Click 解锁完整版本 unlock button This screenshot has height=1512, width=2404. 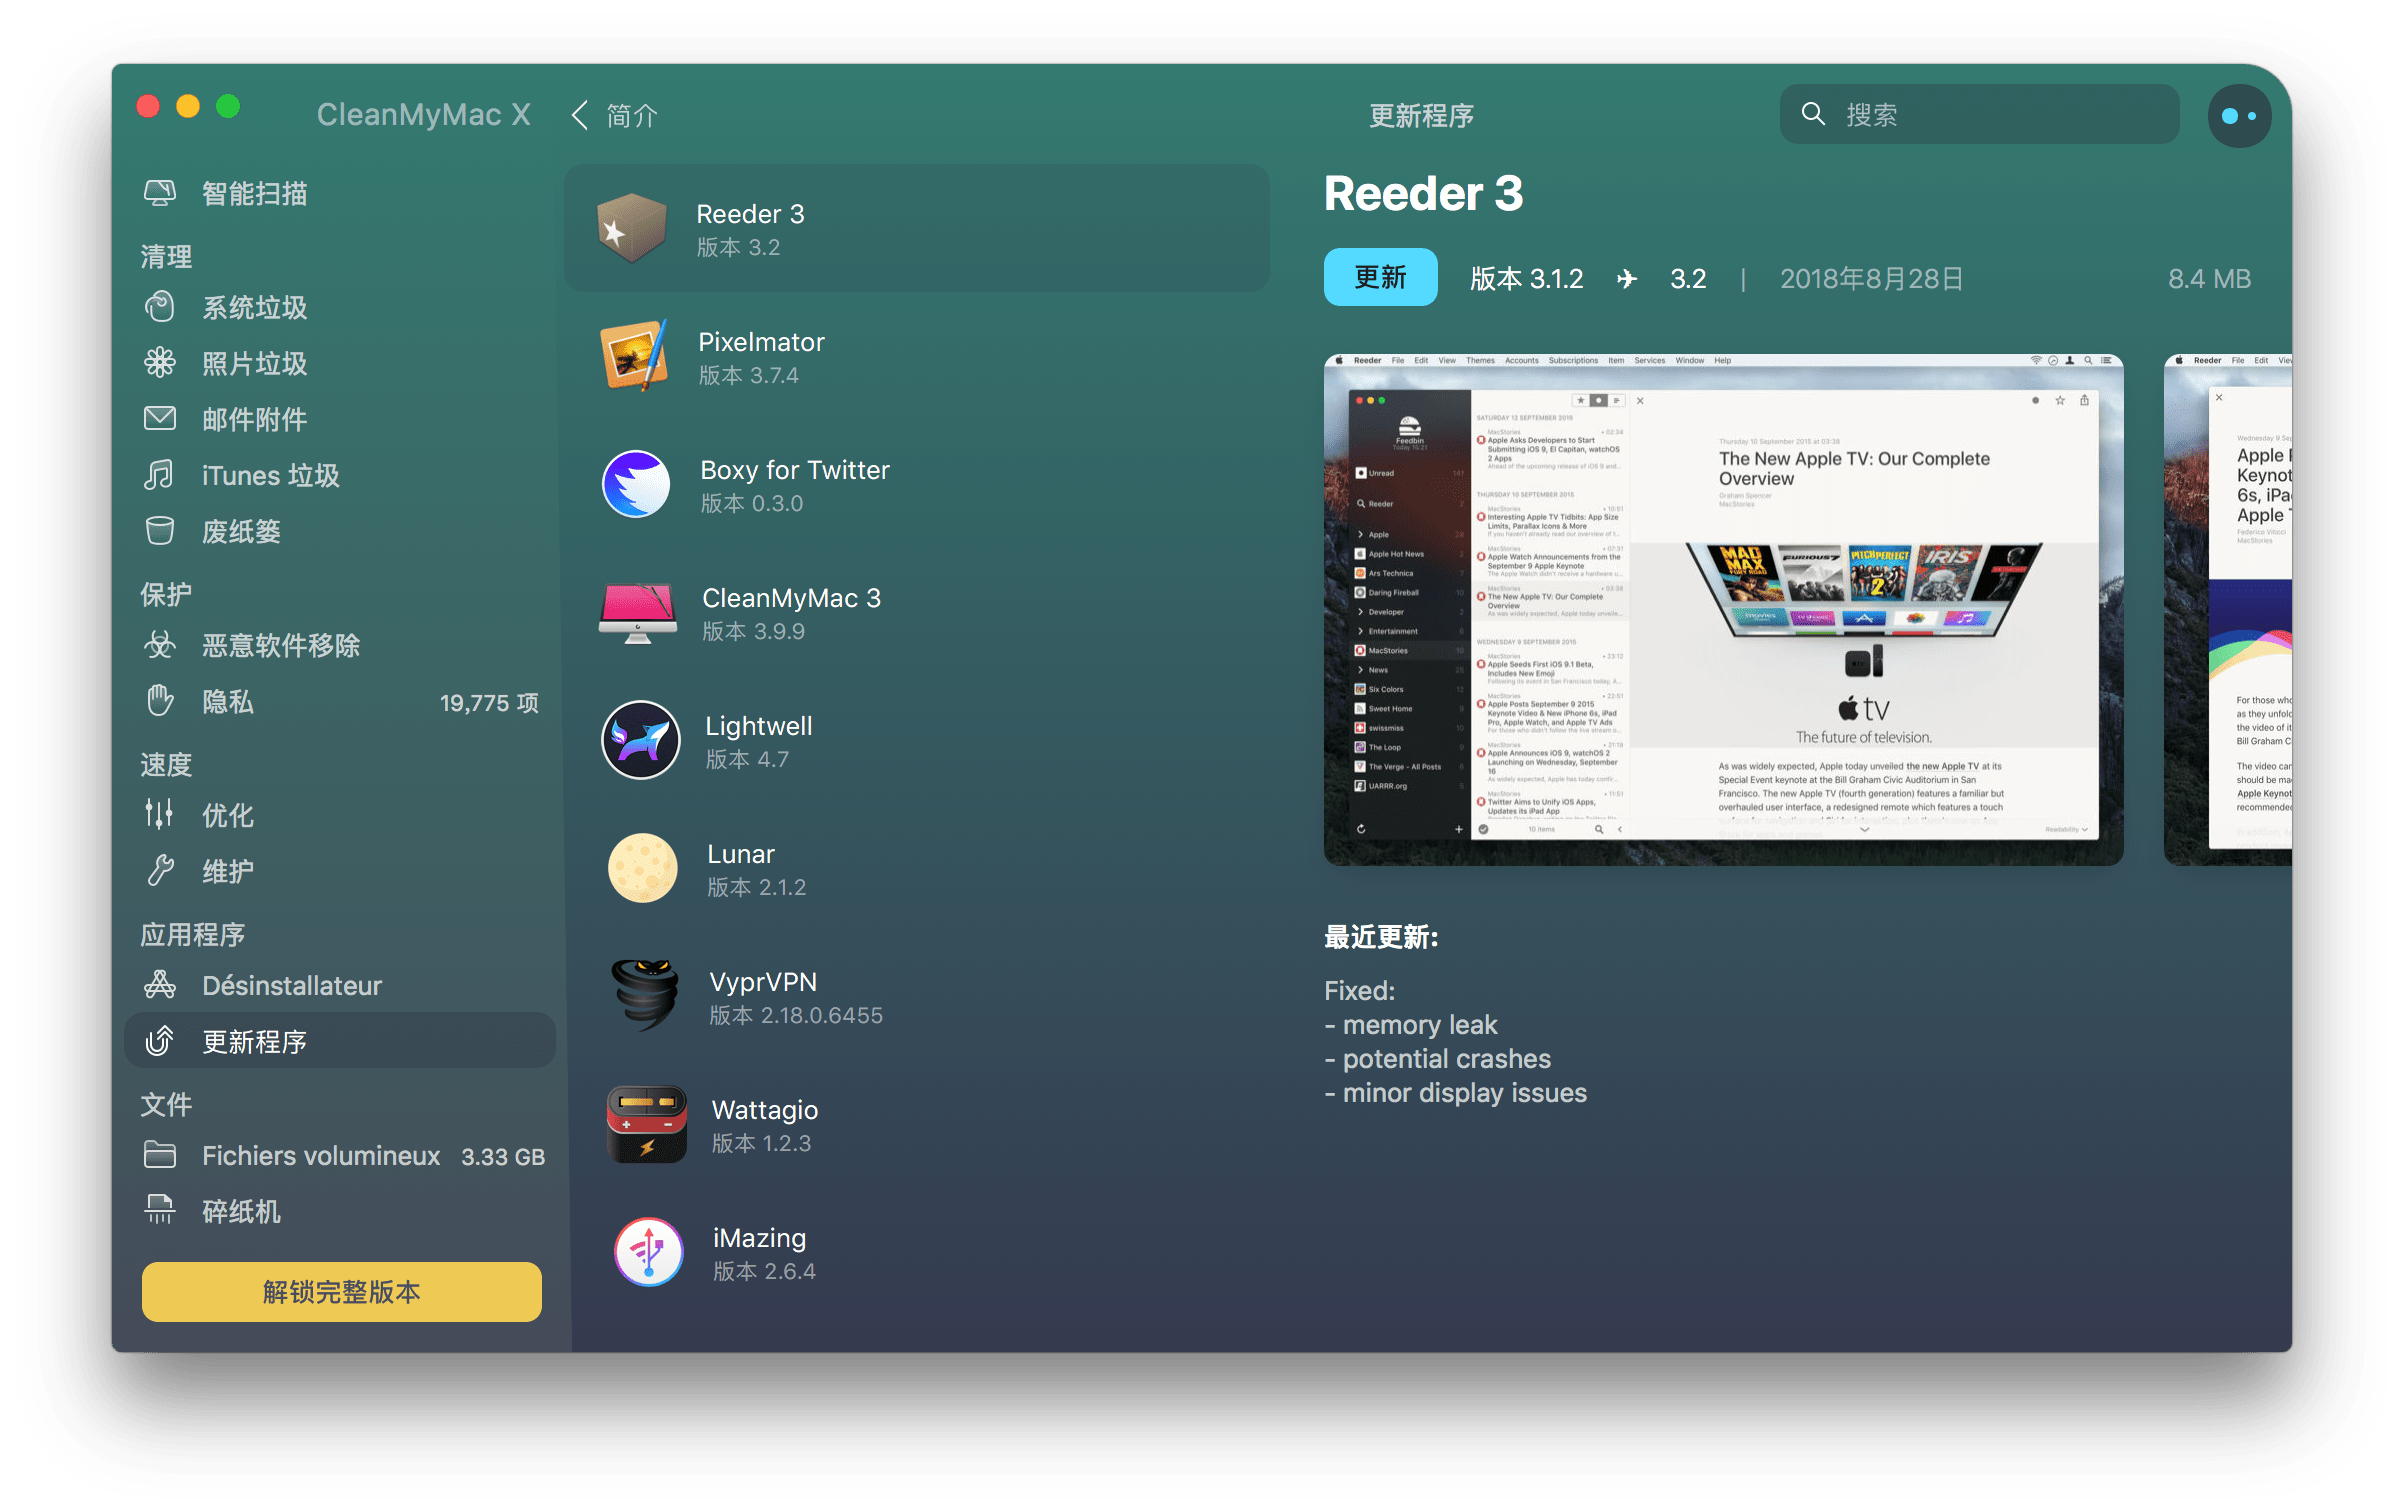[342, 1292]
